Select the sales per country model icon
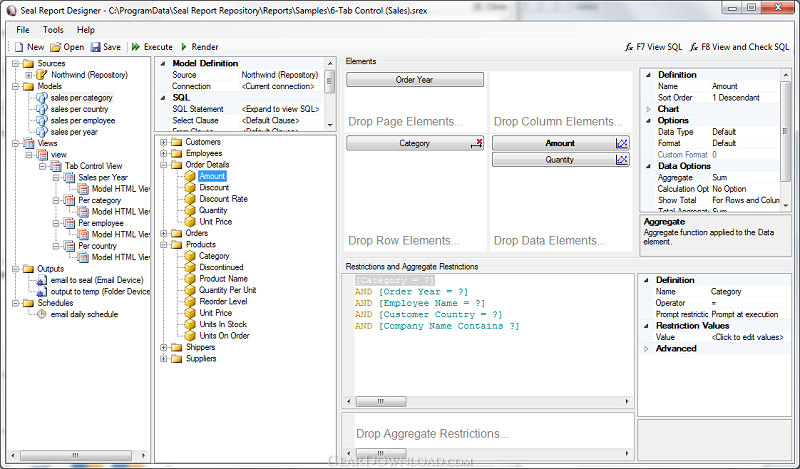Image resolution: width=800 pixels, height=469 pixels. (x=42, y=109)
